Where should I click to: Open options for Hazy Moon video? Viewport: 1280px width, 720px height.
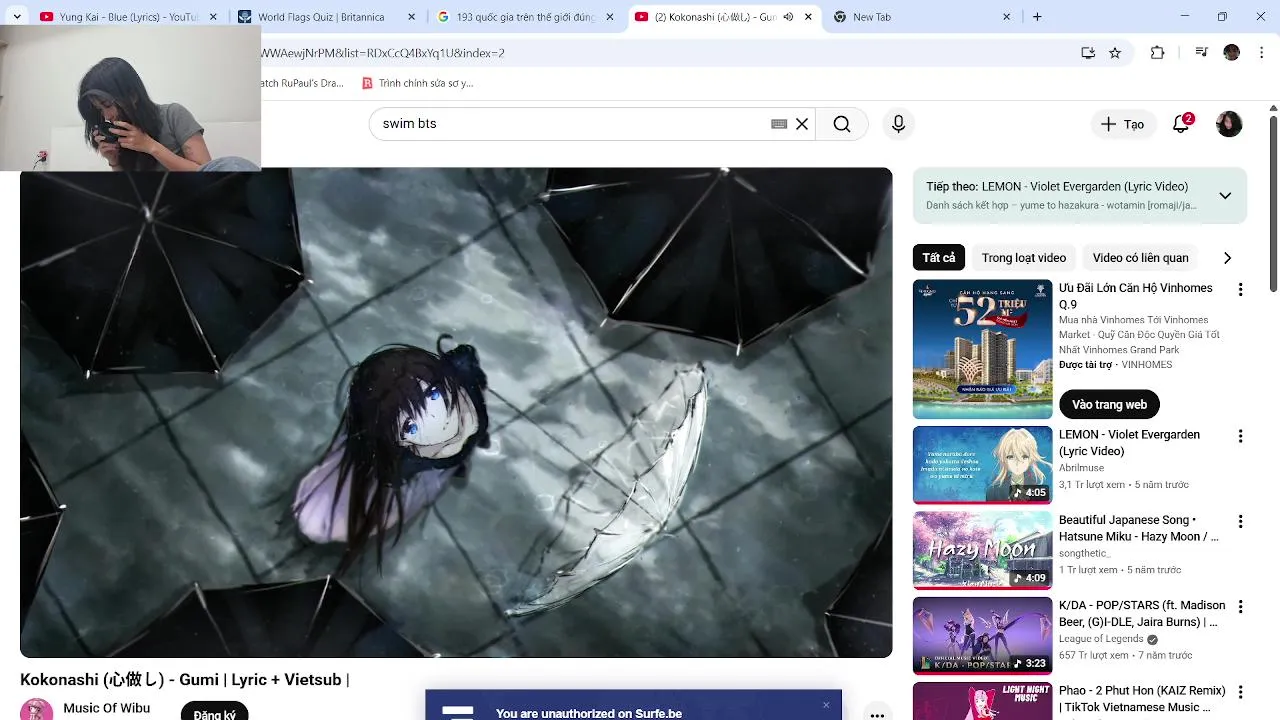(x=1240, y=522)
